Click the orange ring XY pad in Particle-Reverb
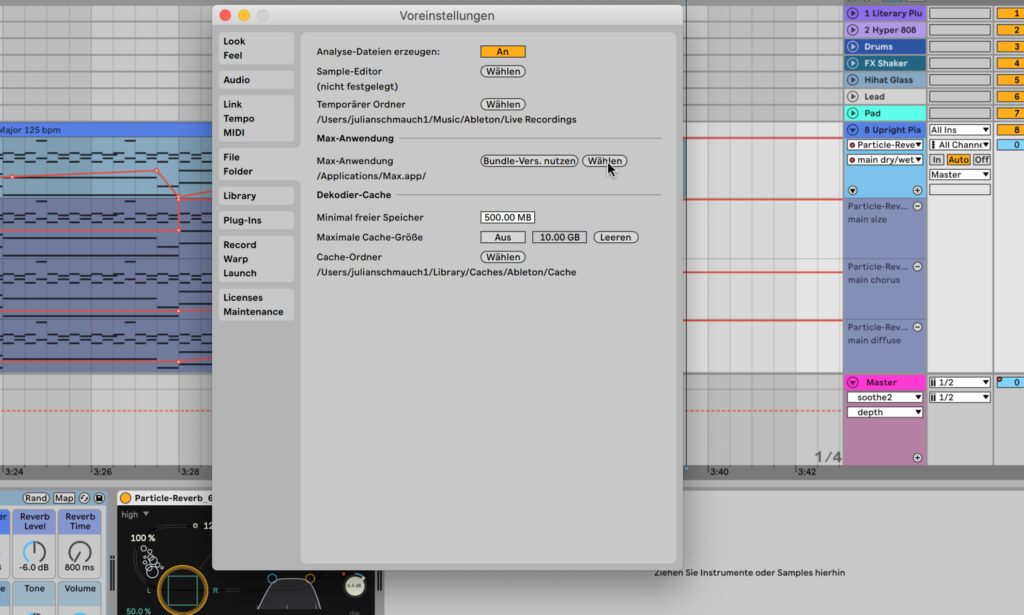The width and height of the screenshot is (1024, 615). (183, 590)
